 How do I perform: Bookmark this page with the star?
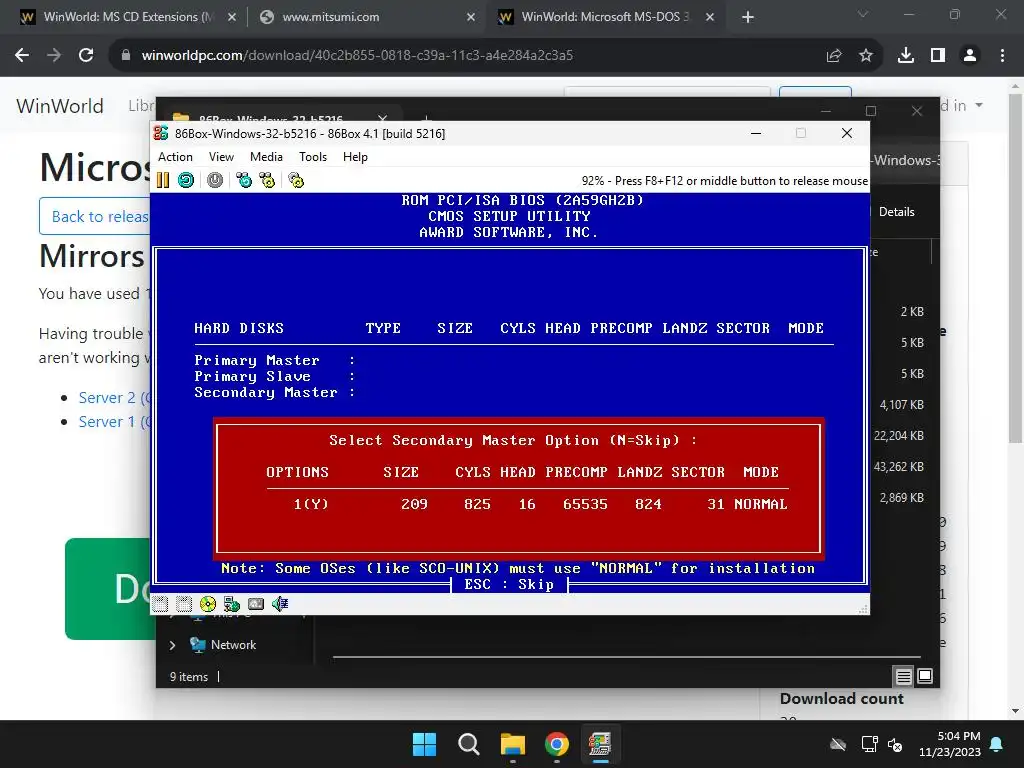866,56
